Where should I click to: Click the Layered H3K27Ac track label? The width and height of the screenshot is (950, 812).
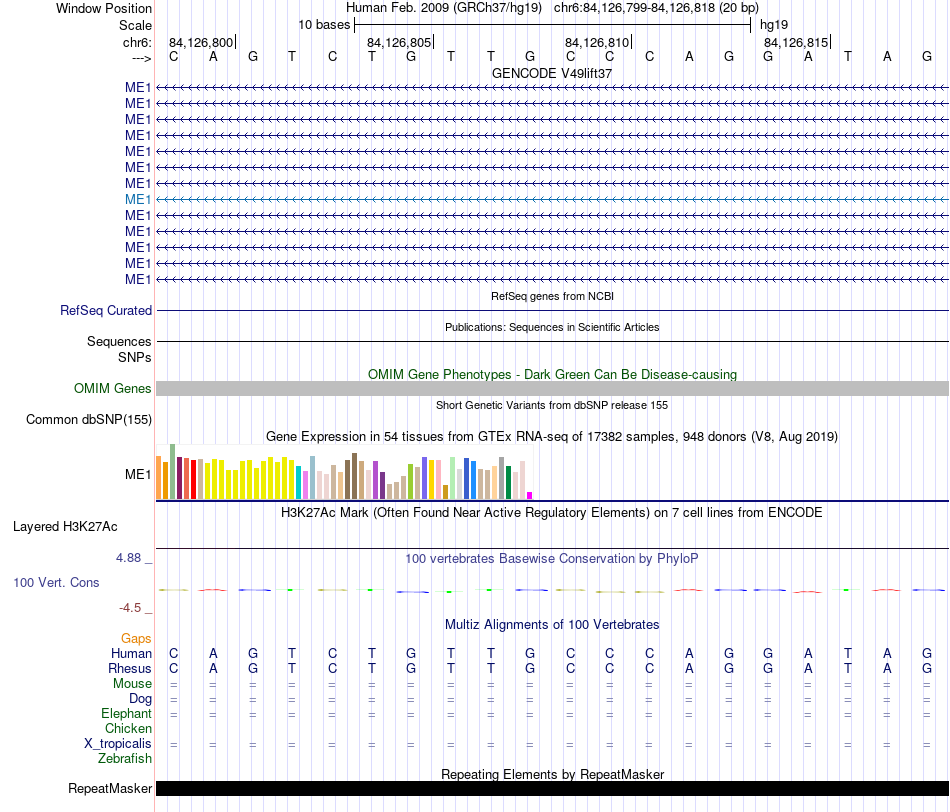(x=65, y=527)
